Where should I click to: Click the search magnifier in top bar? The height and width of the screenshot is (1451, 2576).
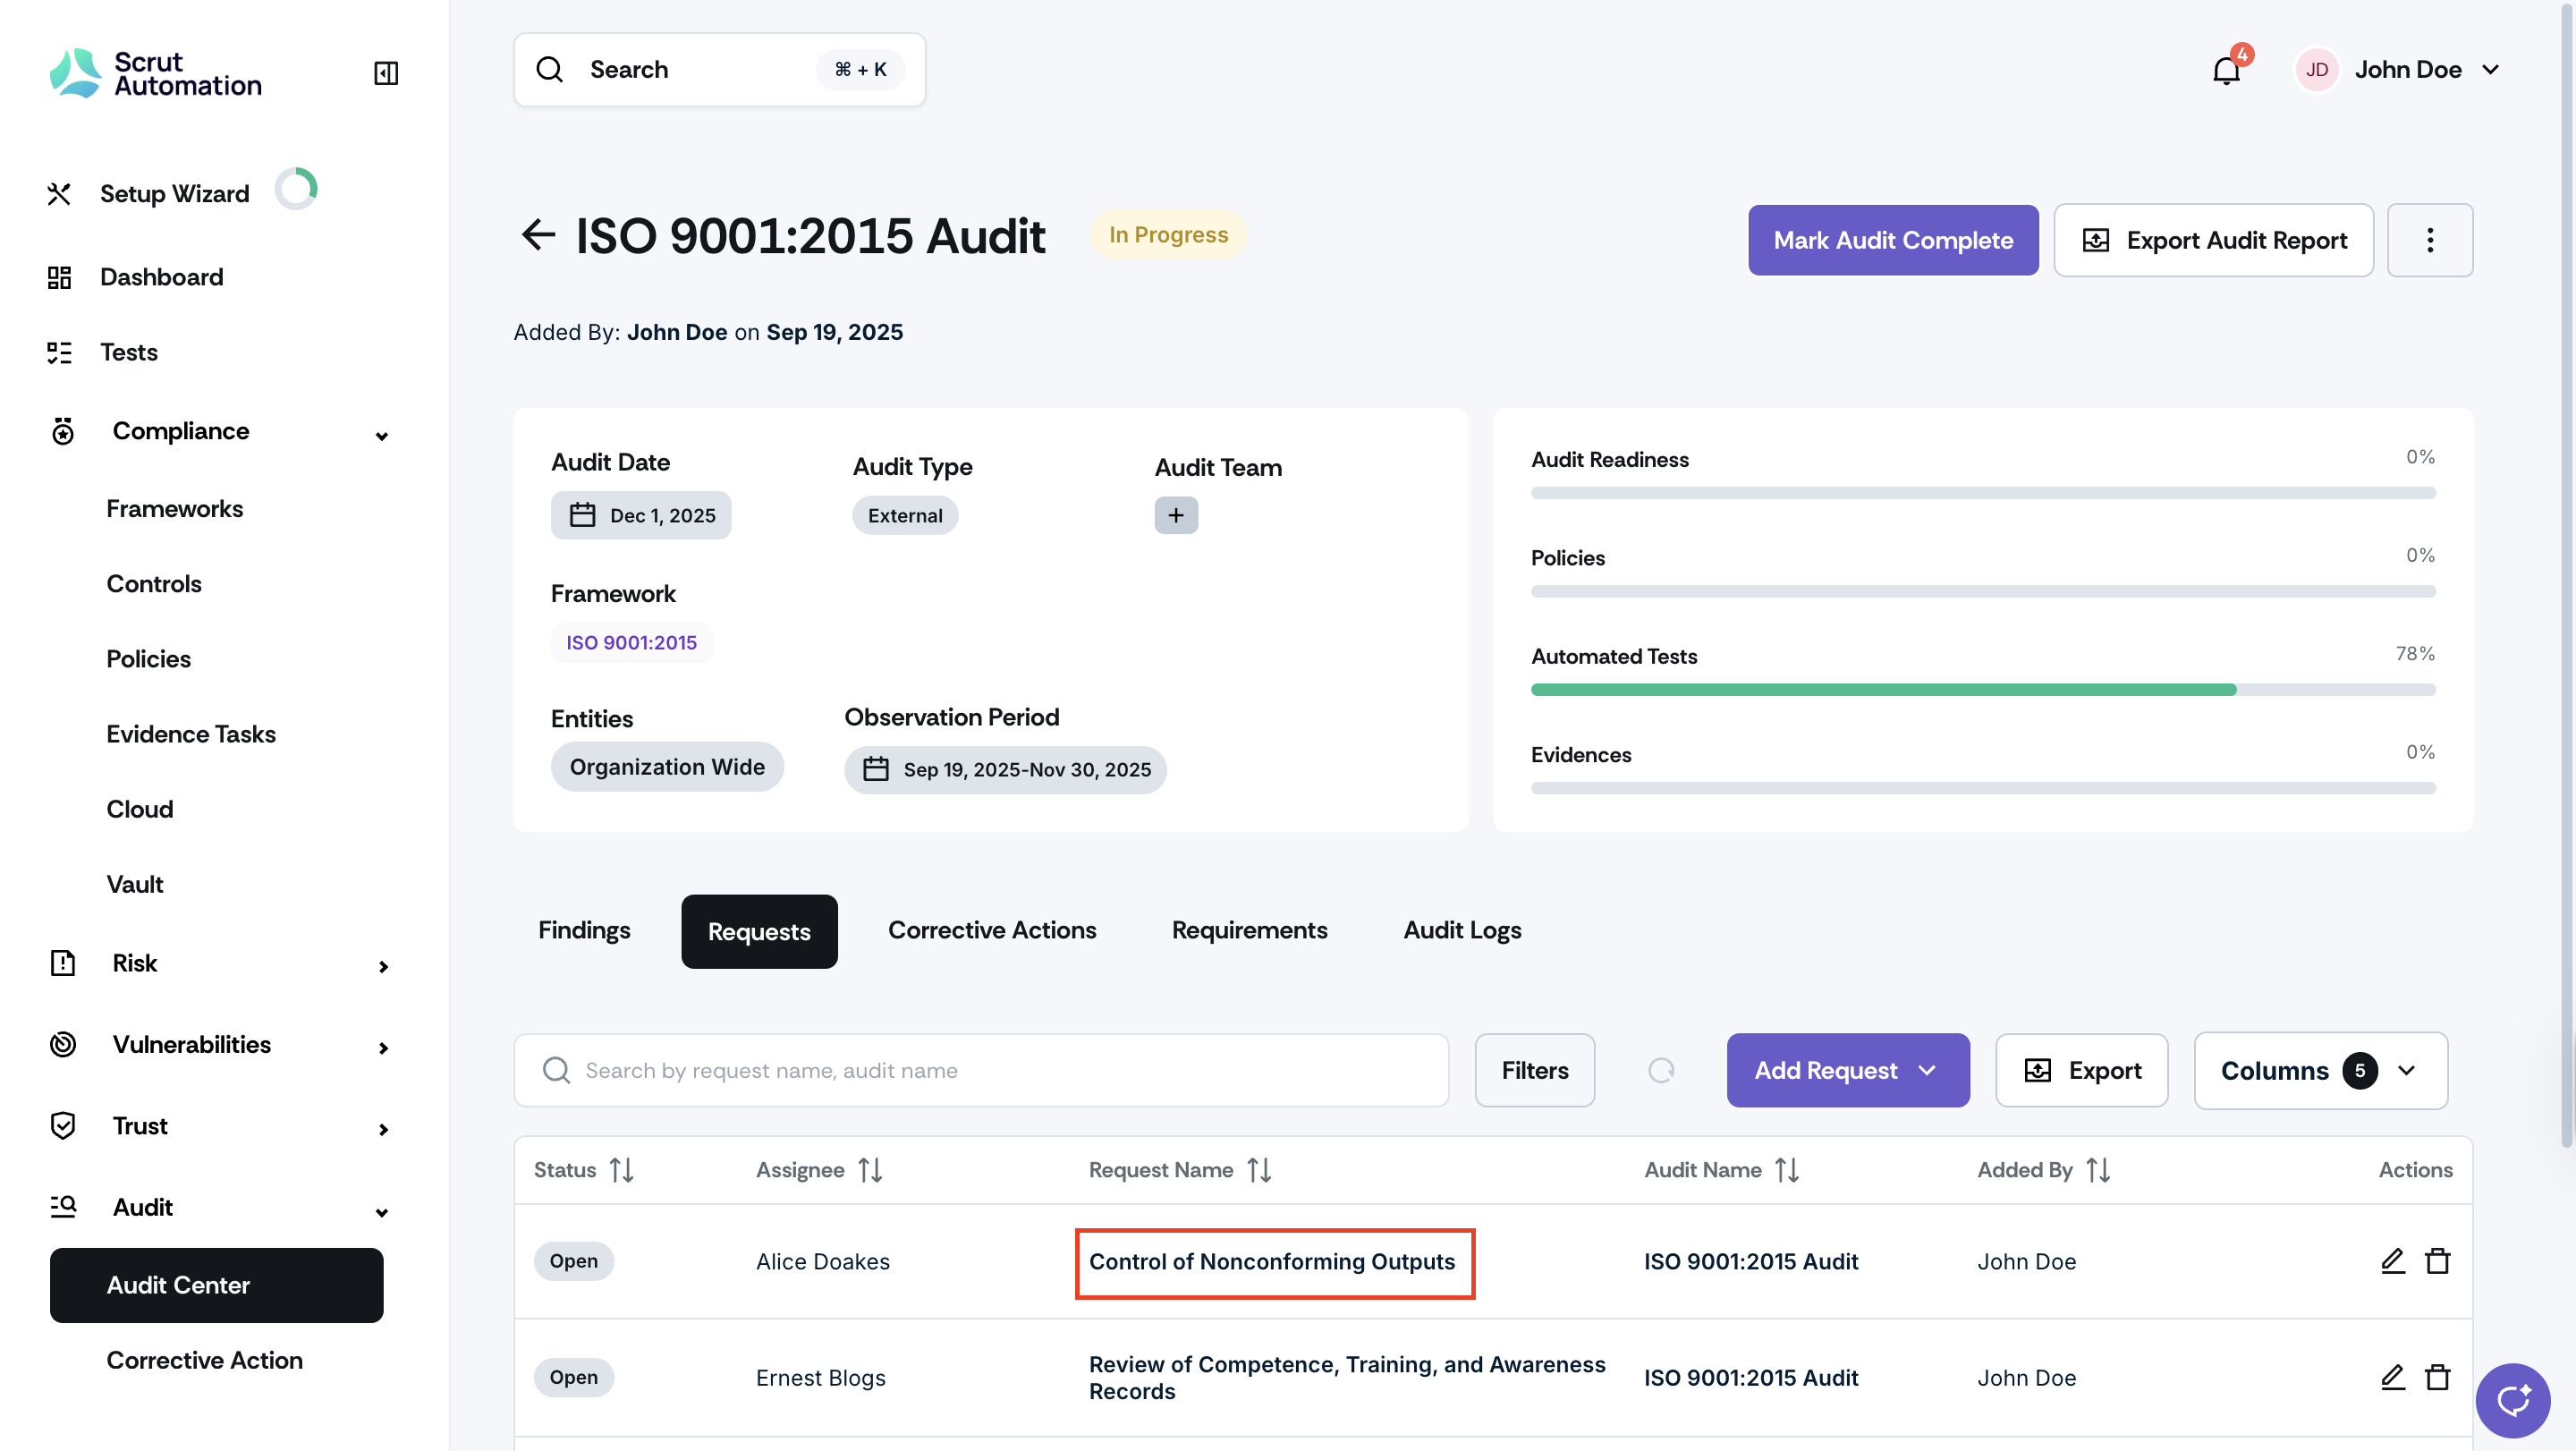[550, 69]
